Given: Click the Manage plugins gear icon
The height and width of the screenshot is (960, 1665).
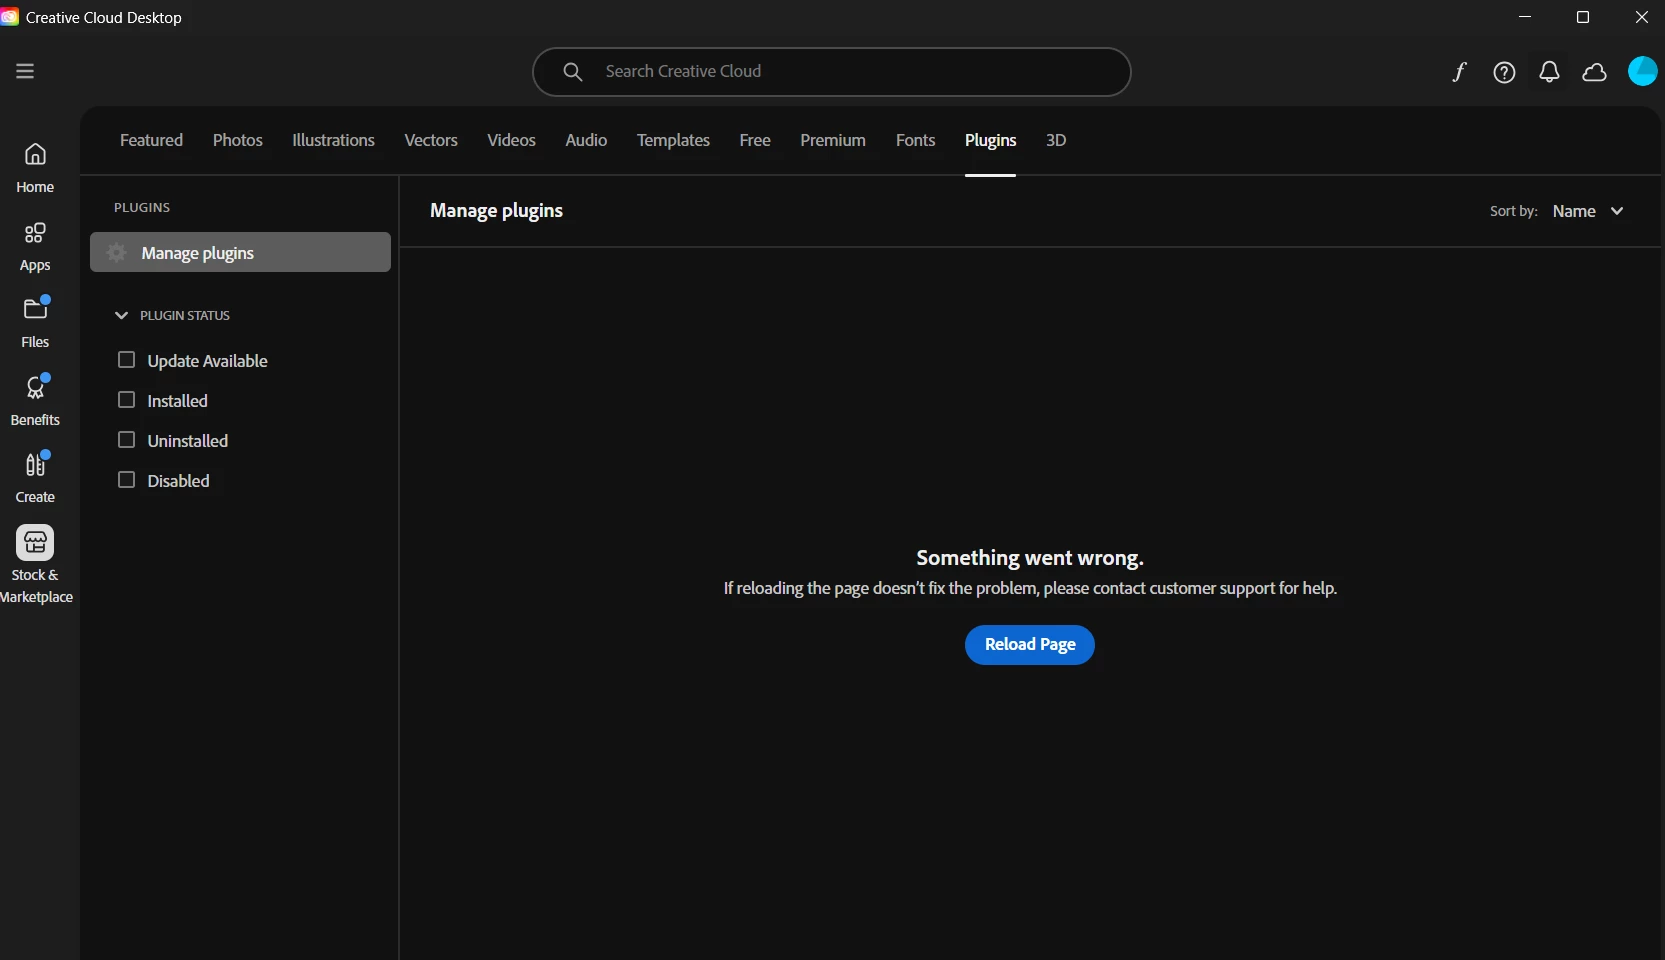Looking at the screenshot, I should pos(117,253).
